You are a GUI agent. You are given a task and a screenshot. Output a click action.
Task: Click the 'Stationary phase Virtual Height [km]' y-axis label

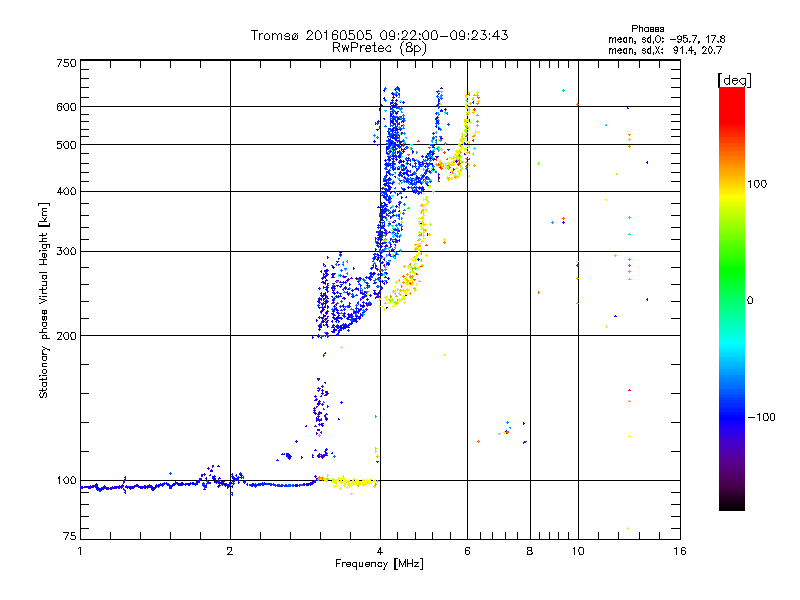point(44,300)
